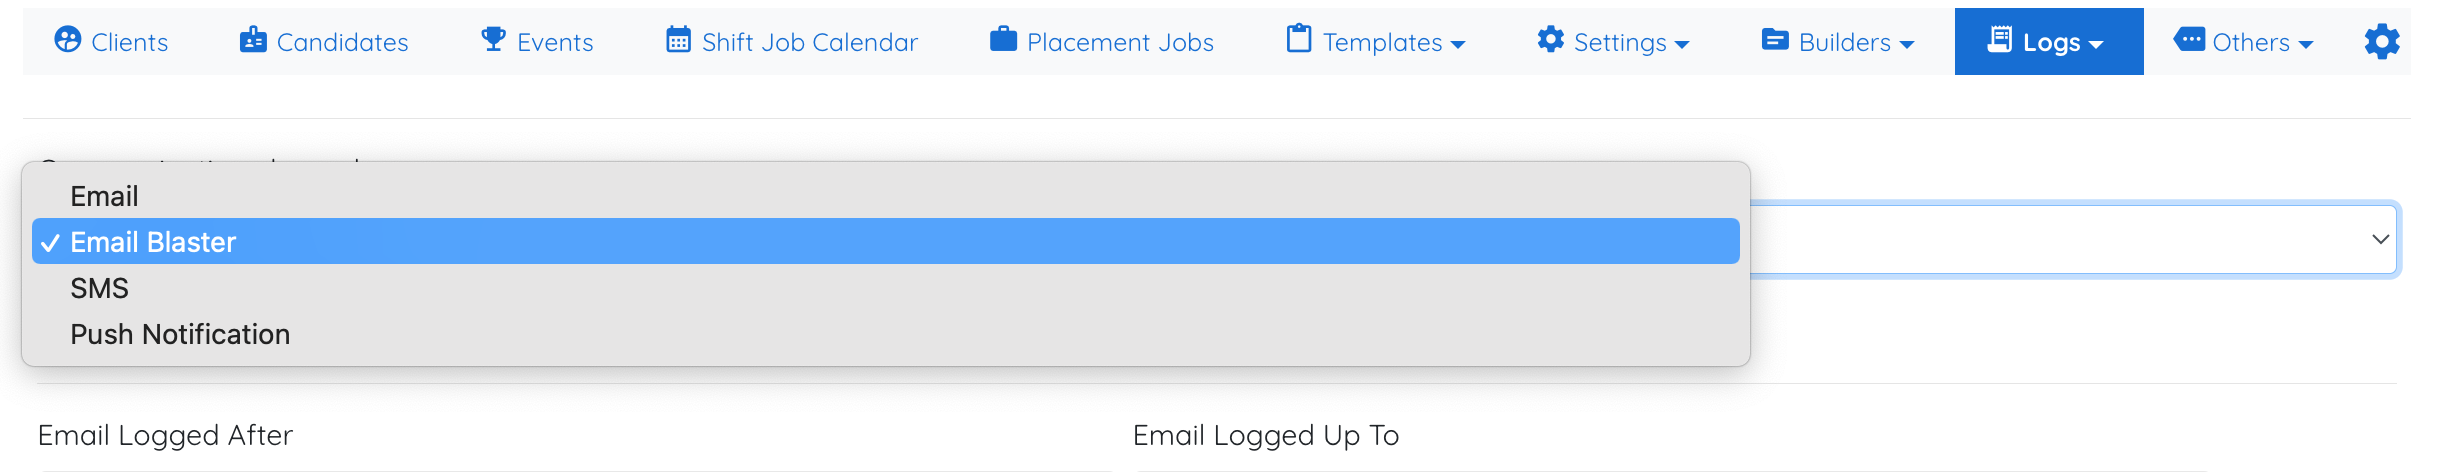Open the Logs dropdown menu

pos(2049,42)
